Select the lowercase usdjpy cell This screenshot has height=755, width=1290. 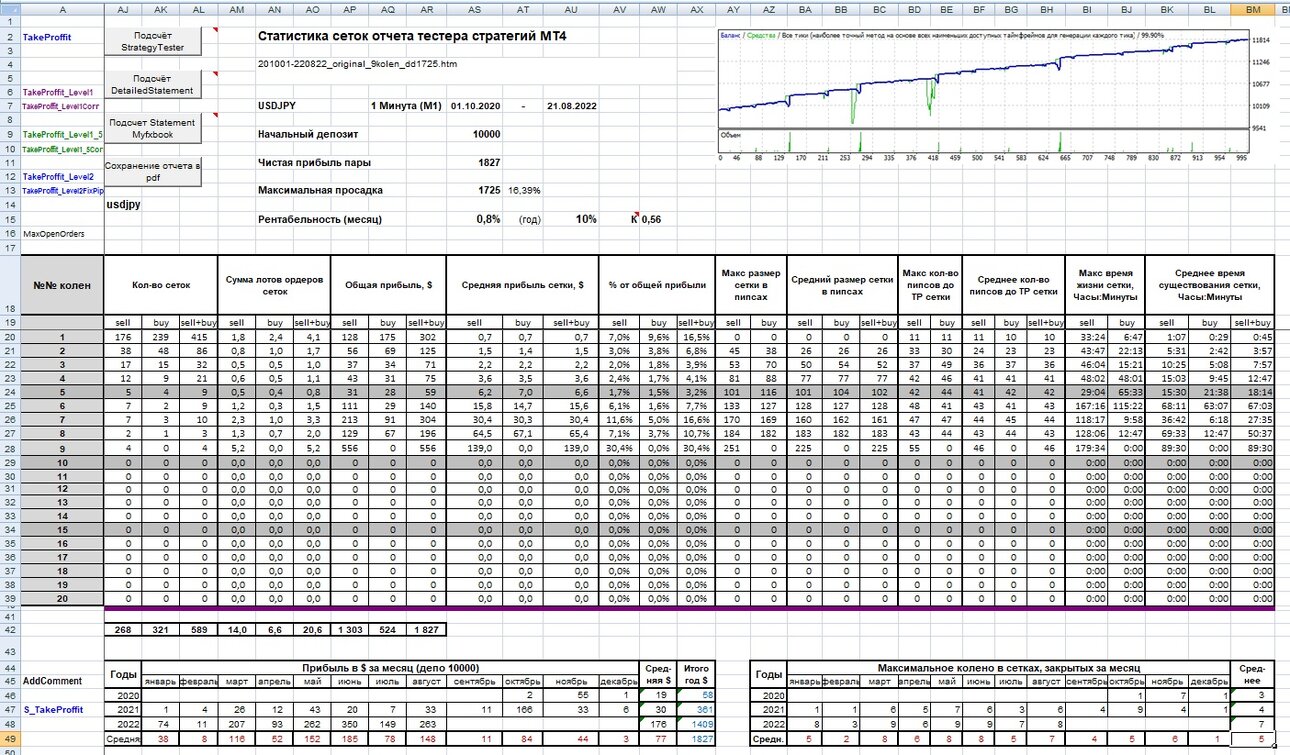pyautogui.click(x=123, y=204)
